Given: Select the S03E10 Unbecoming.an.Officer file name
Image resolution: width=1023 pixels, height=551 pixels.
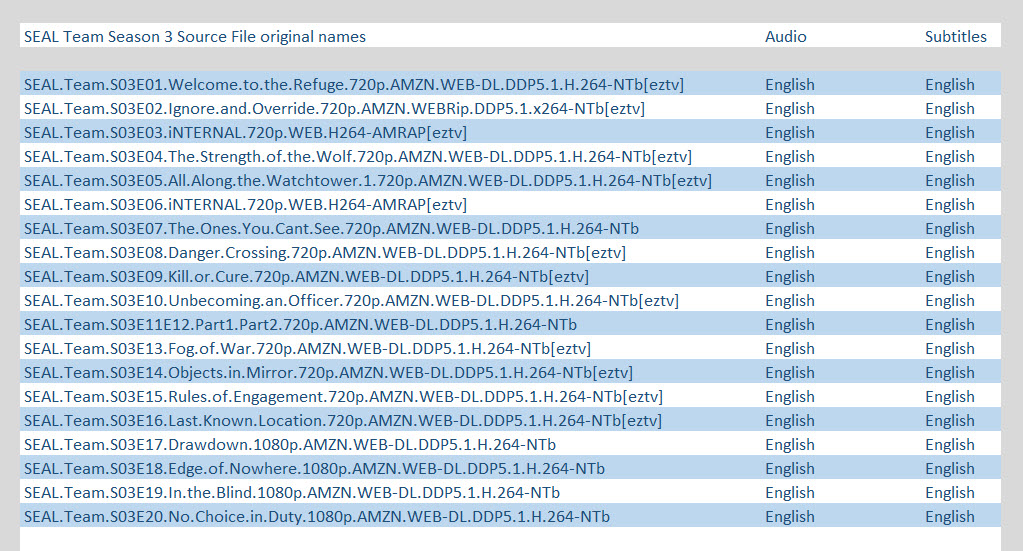Looking at the screenshot, I should click(x=352, y=301).
